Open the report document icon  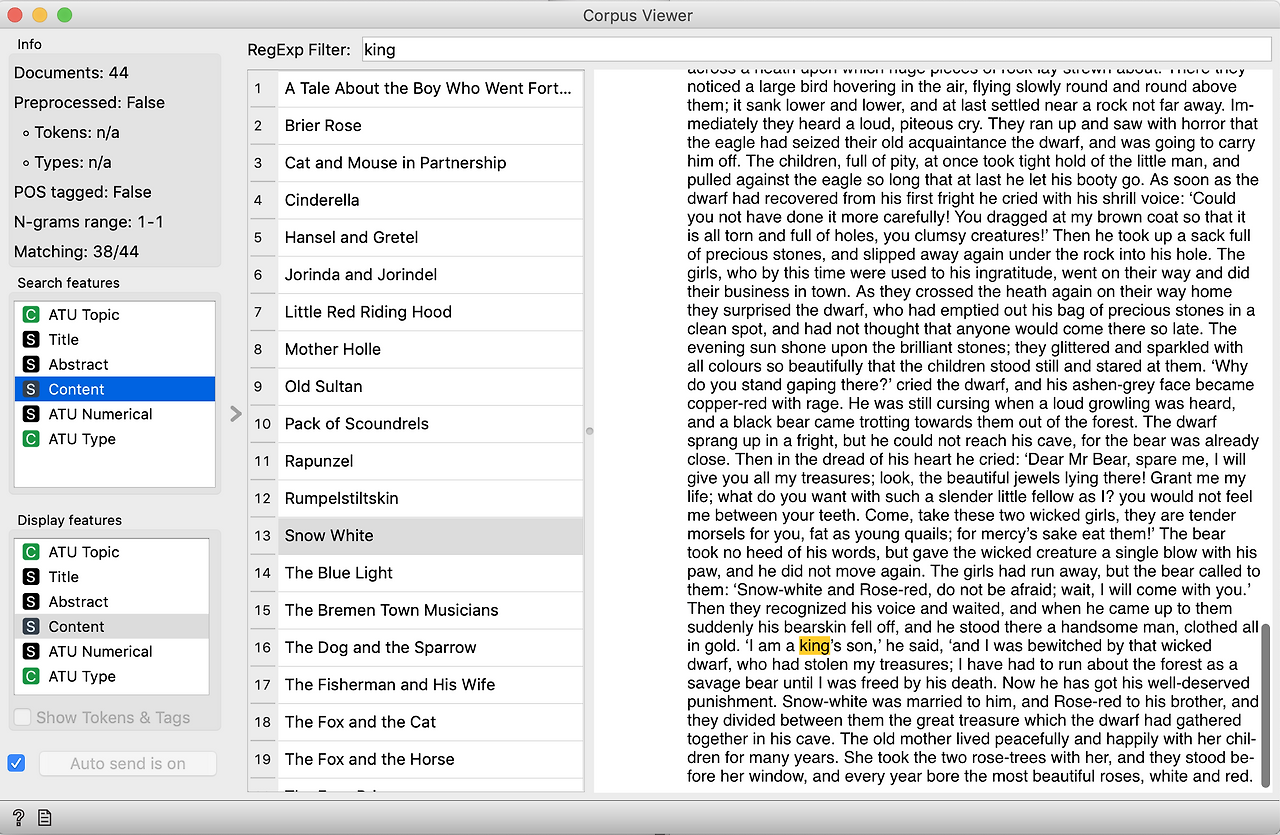(x=44, y=817)
